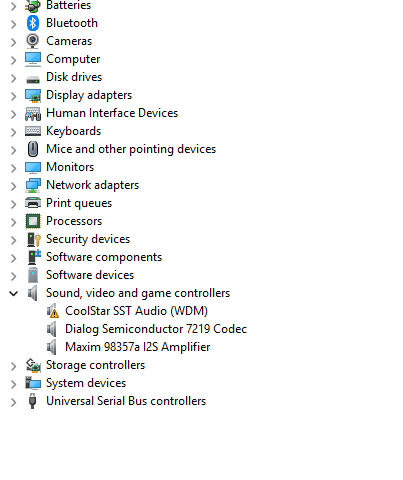Image resolution: width=403 pixels, height=480 pixels.
Task: Expand the Keyboards category arrow
Action: 13,132
